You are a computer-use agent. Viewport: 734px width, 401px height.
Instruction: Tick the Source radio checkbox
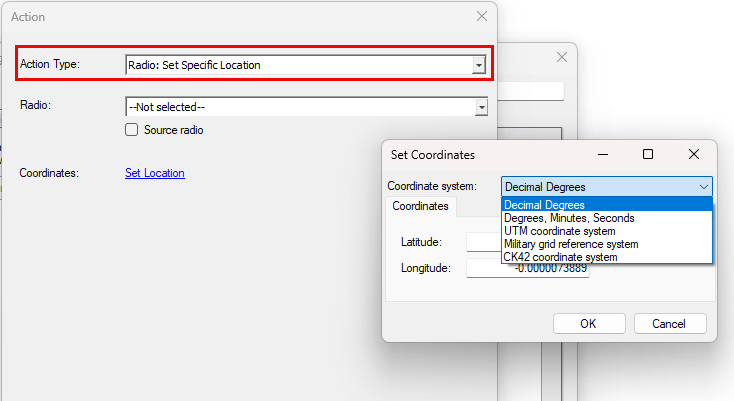pos(131,129)
